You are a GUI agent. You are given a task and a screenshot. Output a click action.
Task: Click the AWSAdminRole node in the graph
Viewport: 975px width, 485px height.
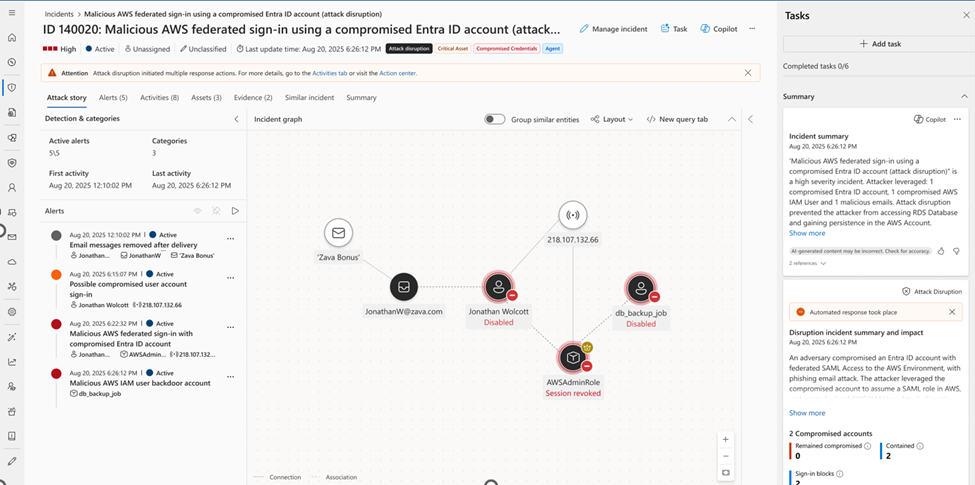coord(572,357)
